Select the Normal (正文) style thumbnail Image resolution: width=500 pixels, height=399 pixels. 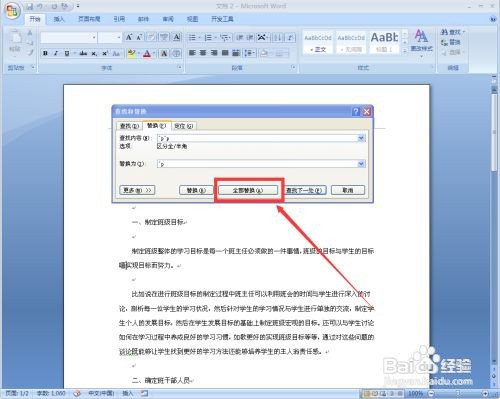pyautogui.click(x=318, y=42)
